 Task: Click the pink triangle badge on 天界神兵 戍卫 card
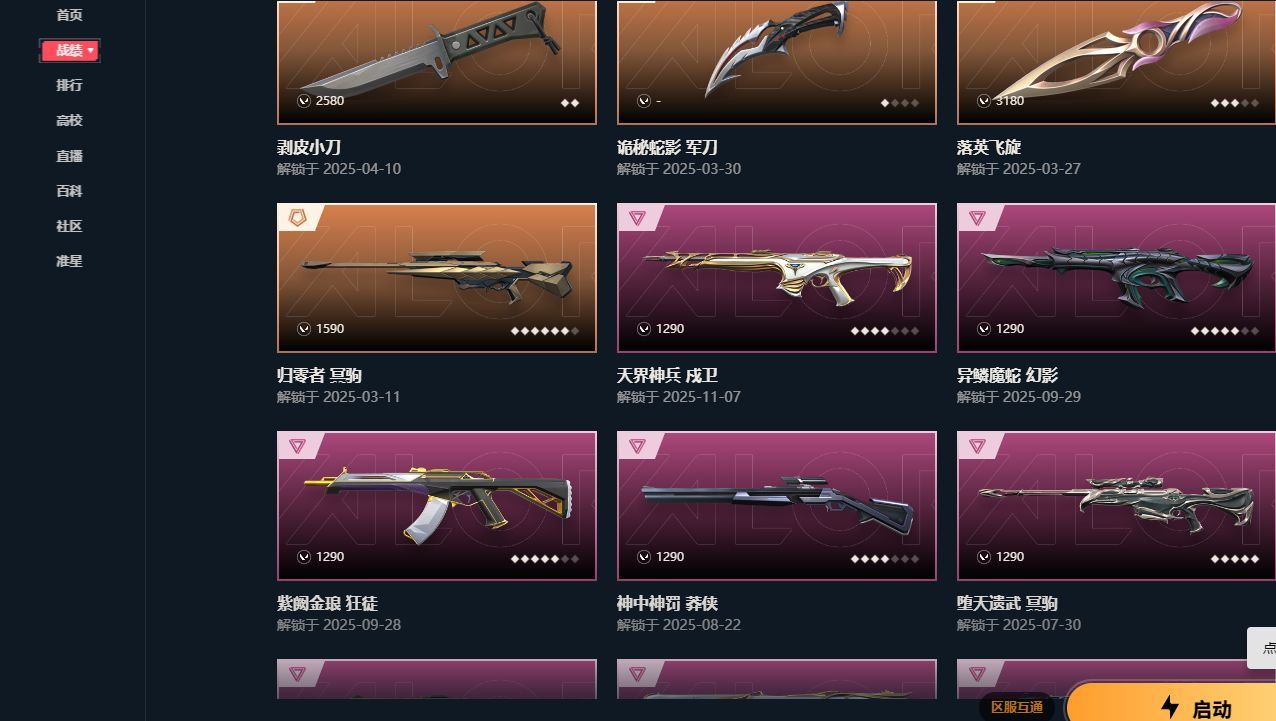(x=637, y=217)
